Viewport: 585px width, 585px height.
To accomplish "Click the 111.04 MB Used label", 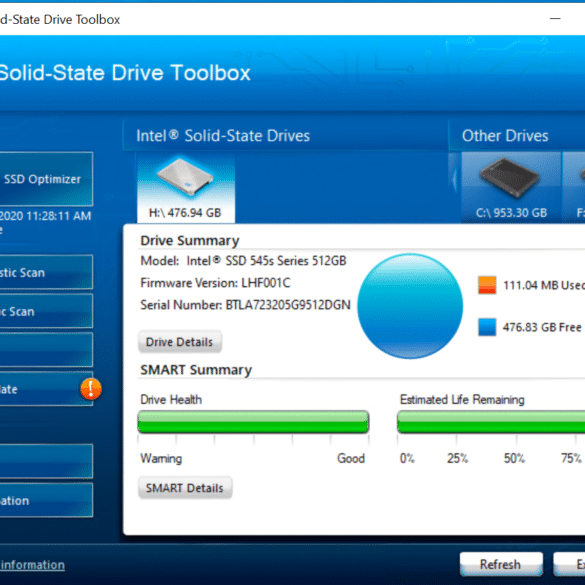I will [544, 285].
